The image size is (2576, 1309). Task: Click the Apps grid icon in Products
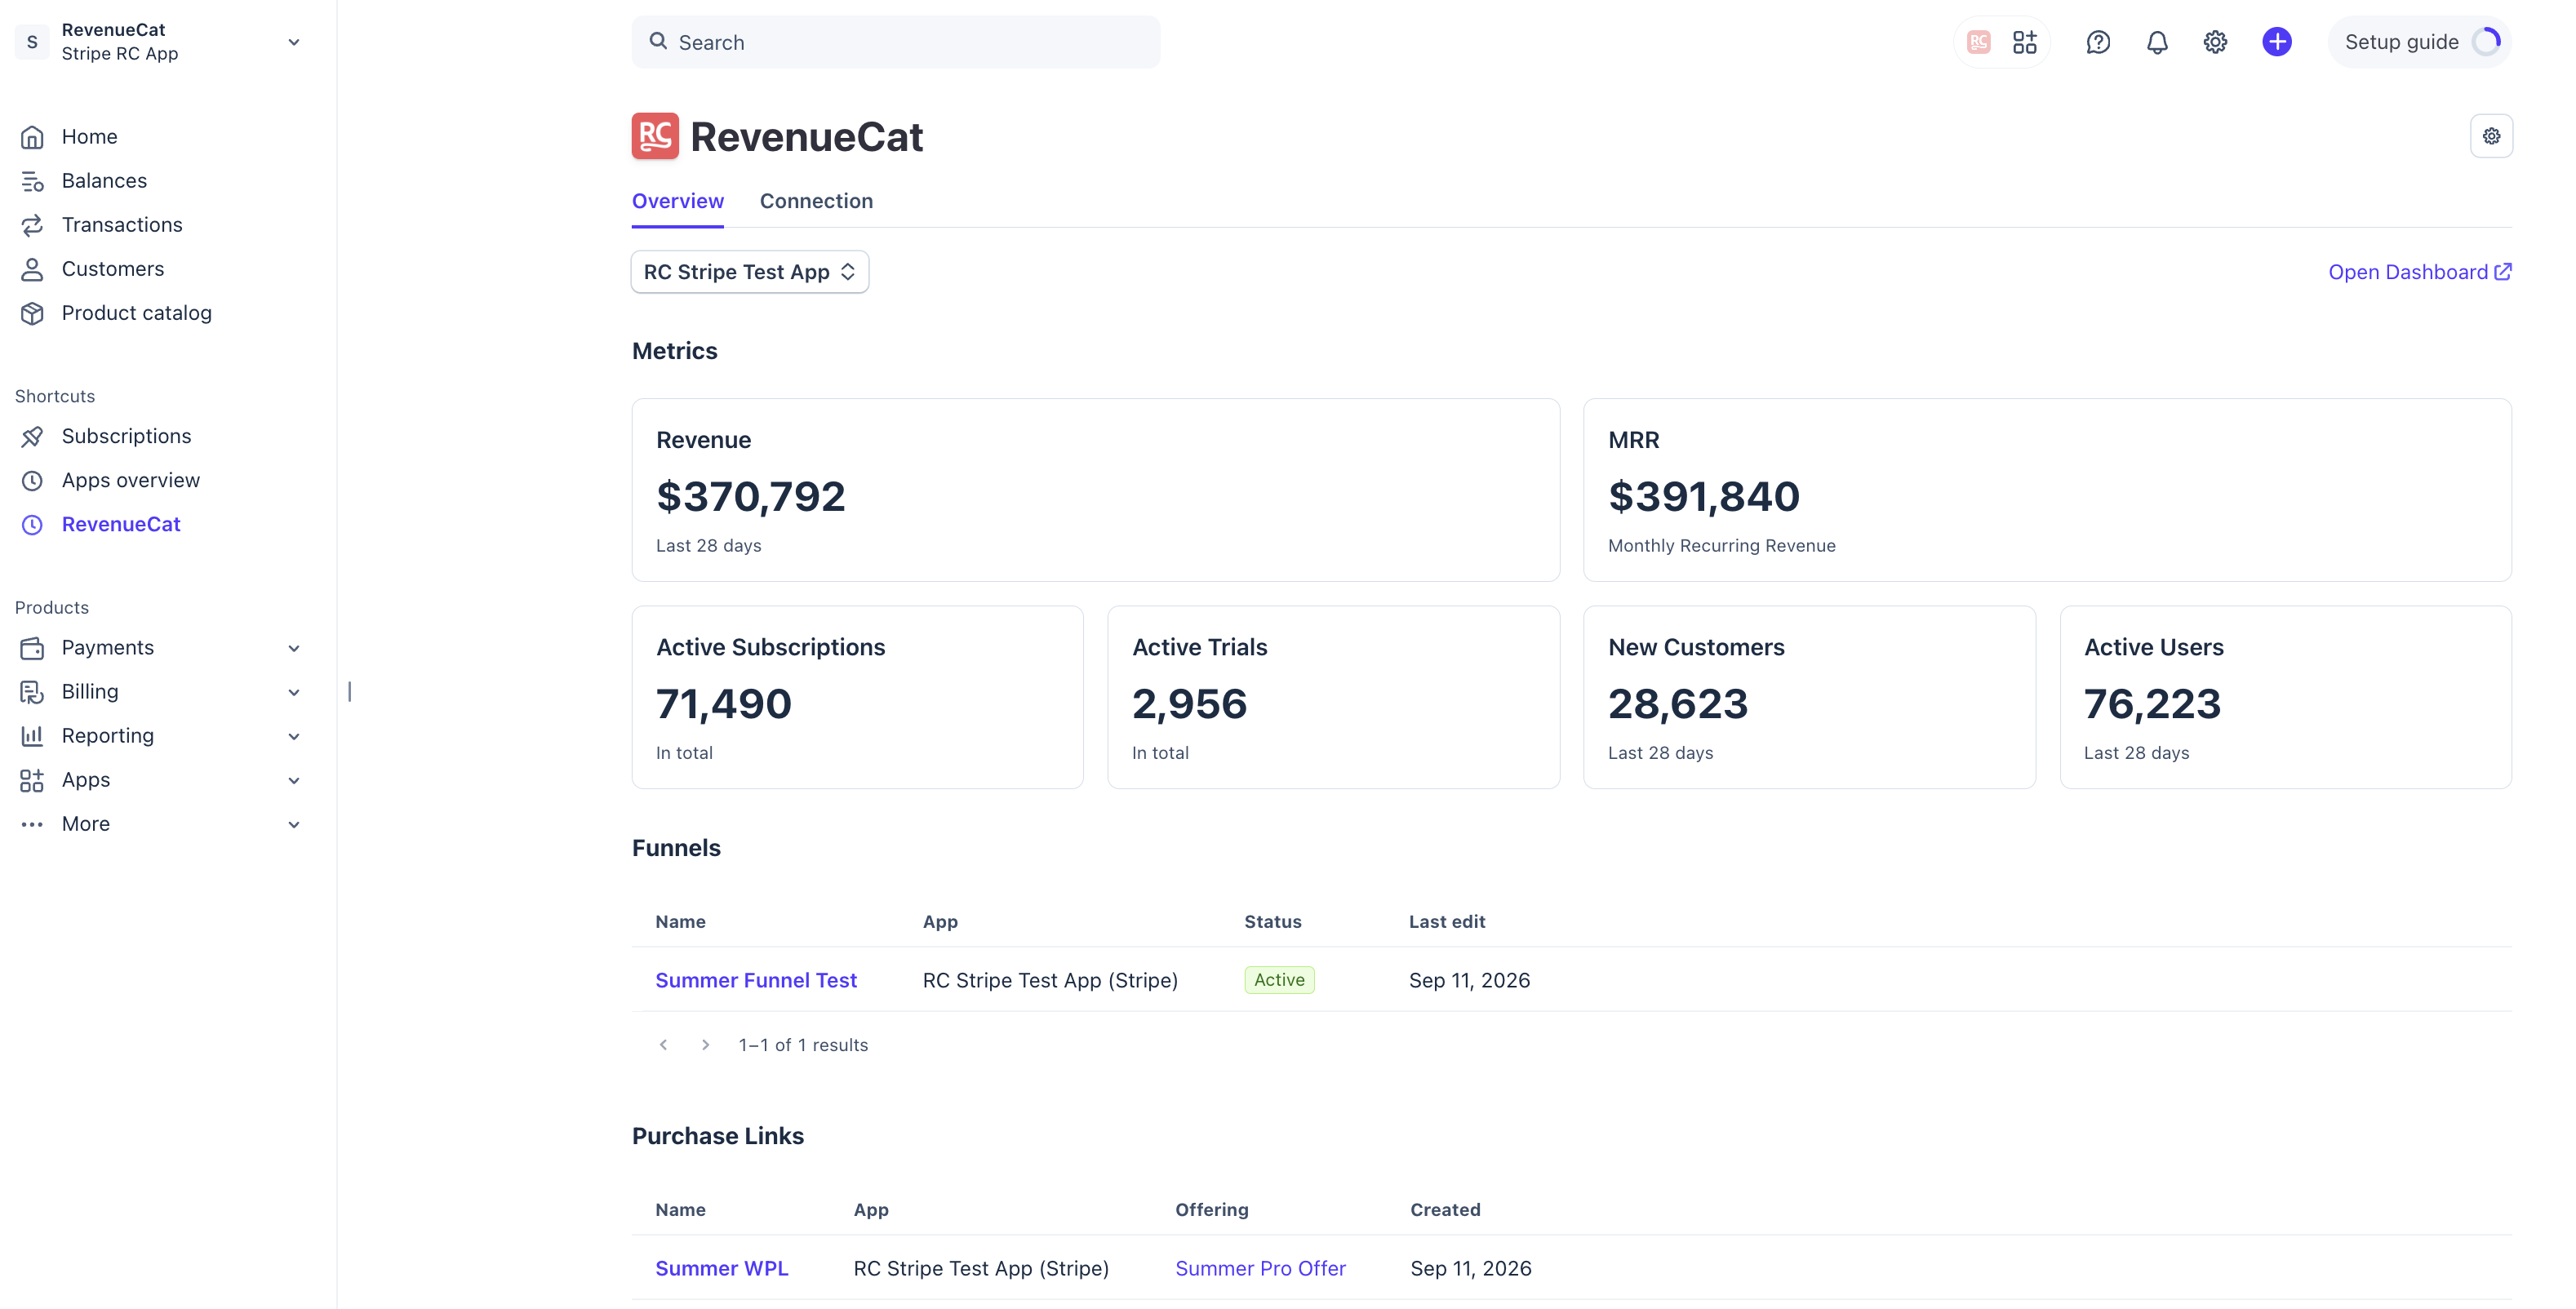pos(32,780)
